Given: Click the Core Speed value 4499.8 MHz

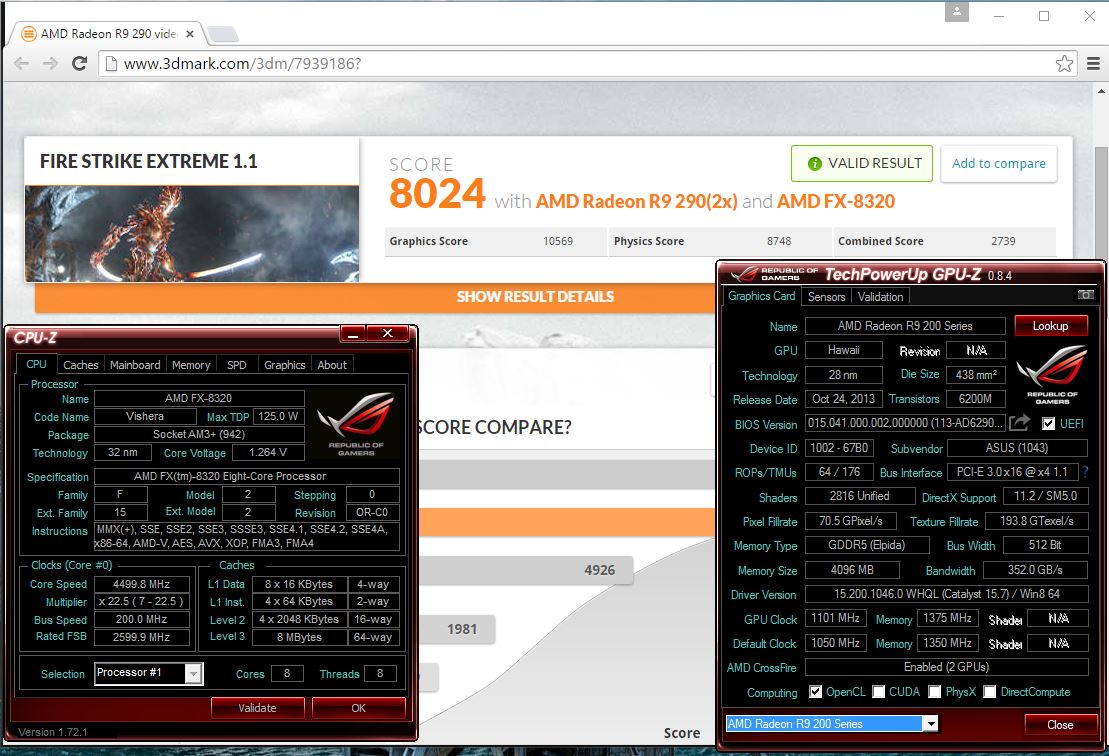Looking at the screenshot, I should tap(141, 584).
